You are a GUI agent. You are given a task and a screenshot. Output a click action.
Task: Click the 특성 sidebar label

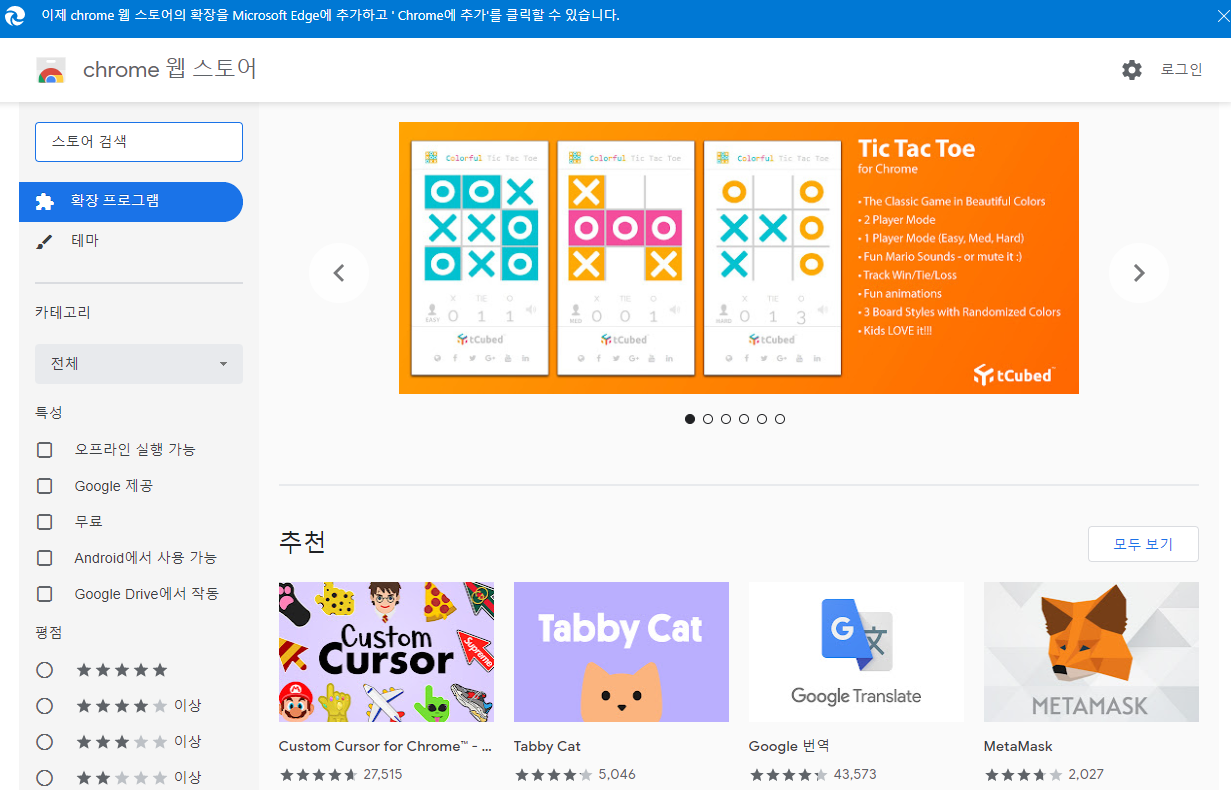[49, 413]
